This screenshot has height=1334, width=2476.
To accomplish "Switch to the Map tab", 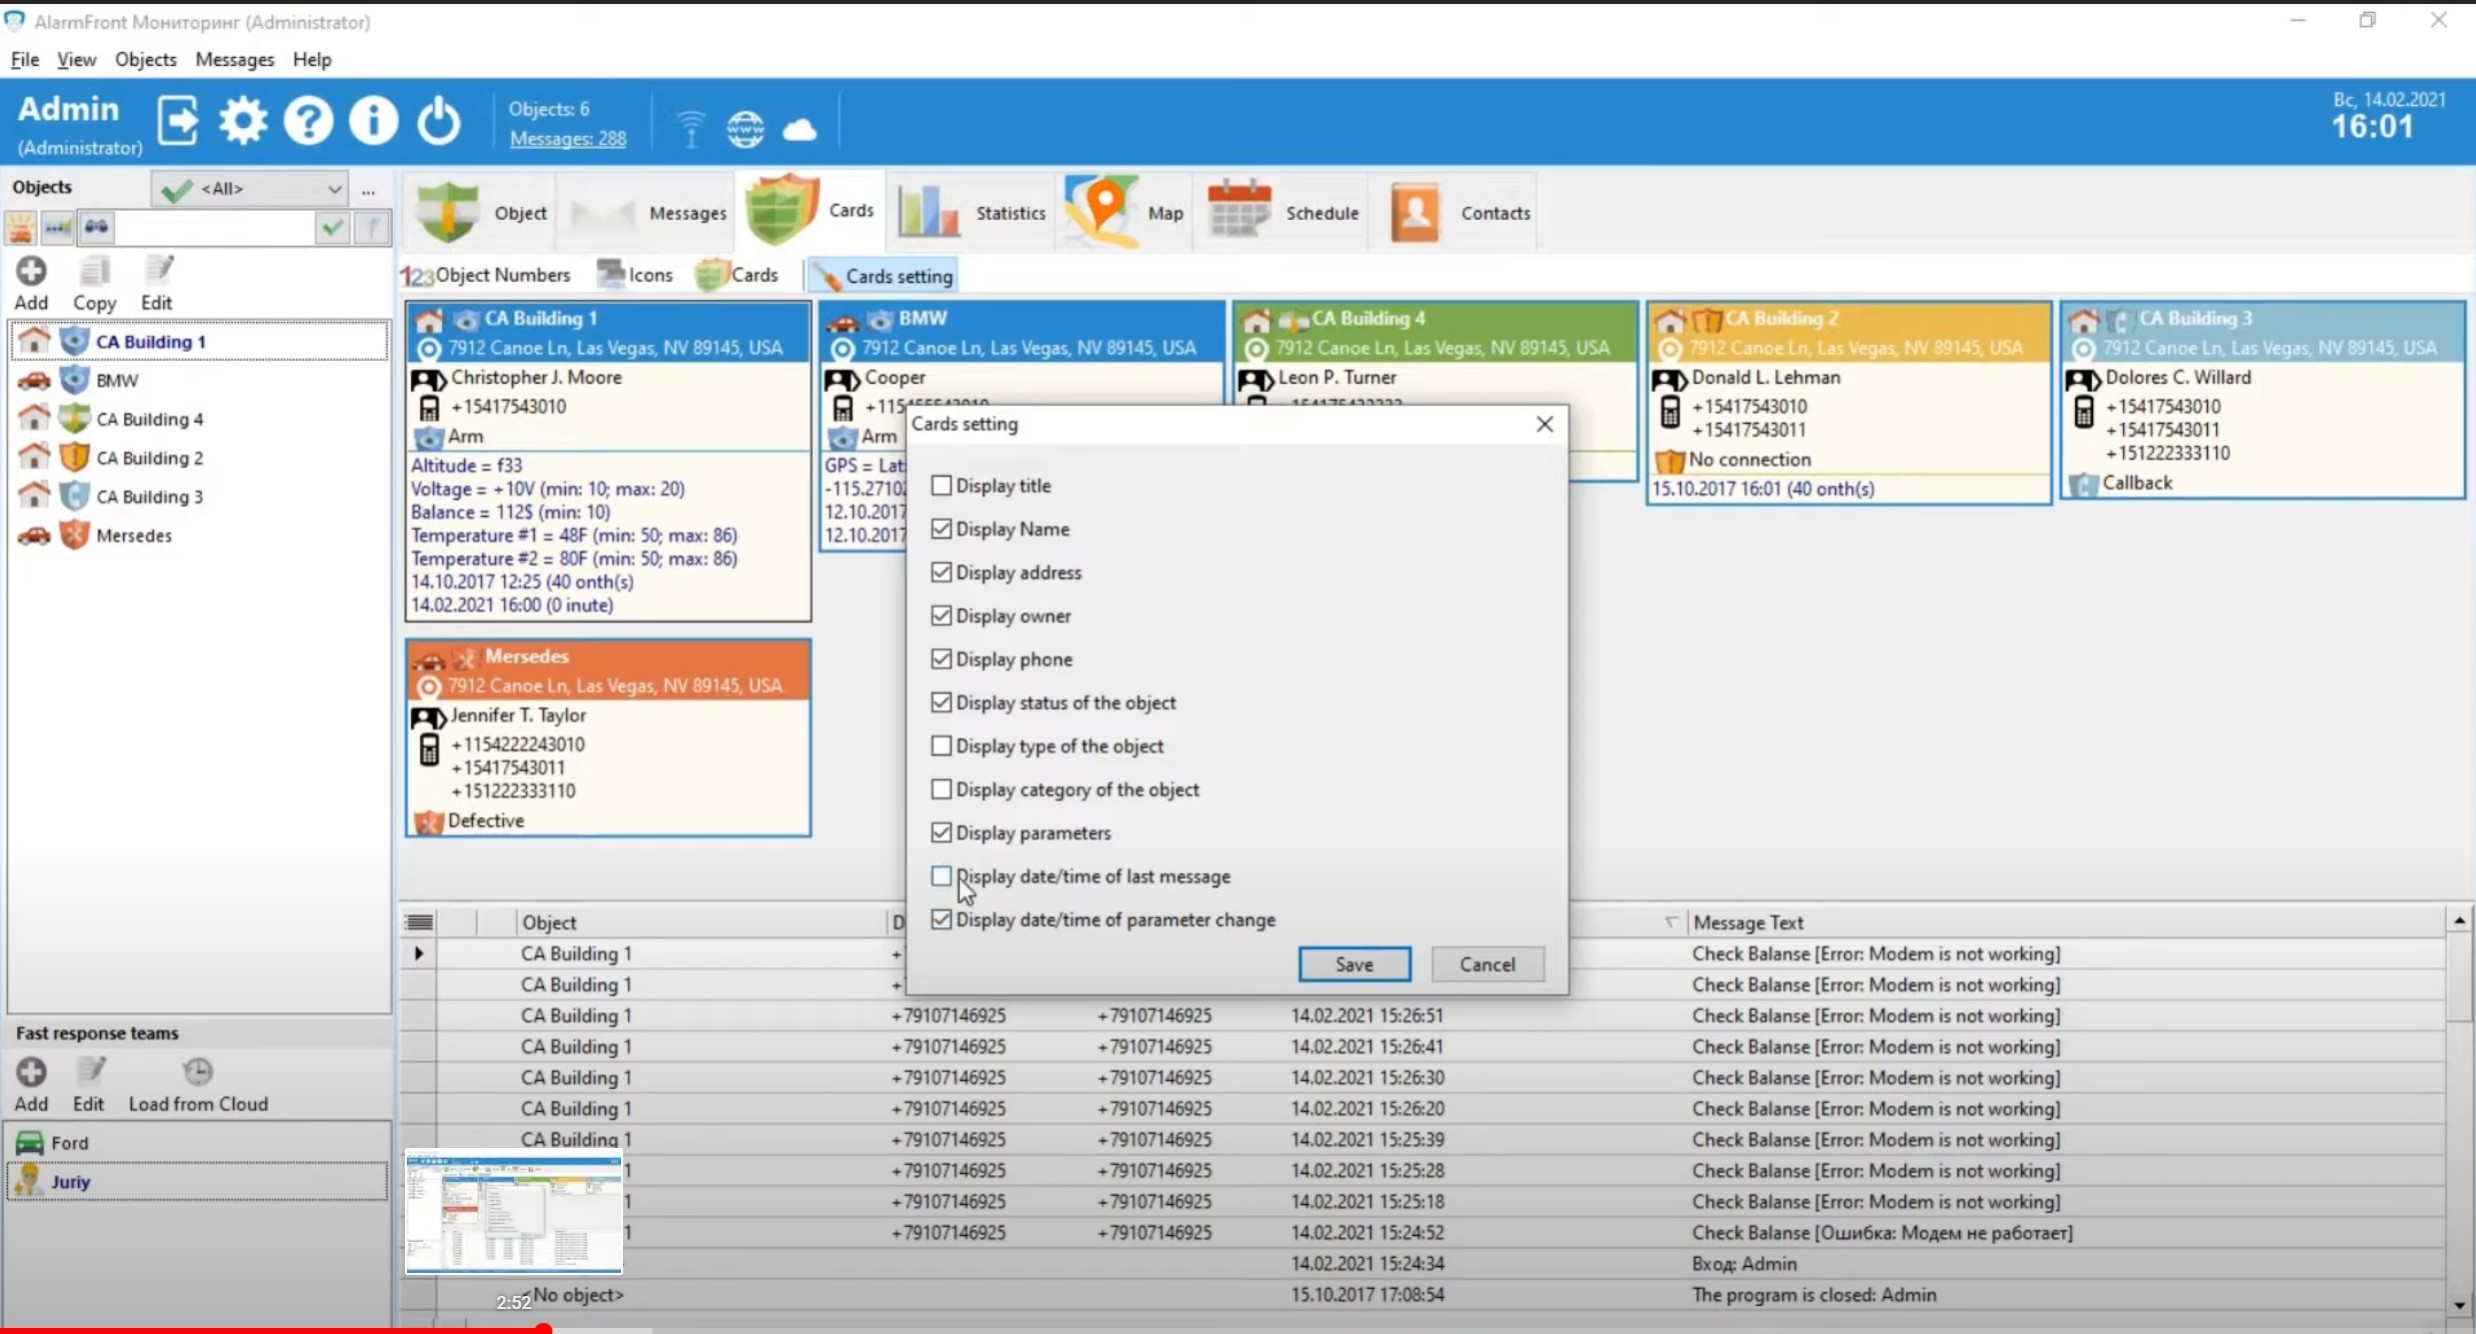I will pos(1124,212).
